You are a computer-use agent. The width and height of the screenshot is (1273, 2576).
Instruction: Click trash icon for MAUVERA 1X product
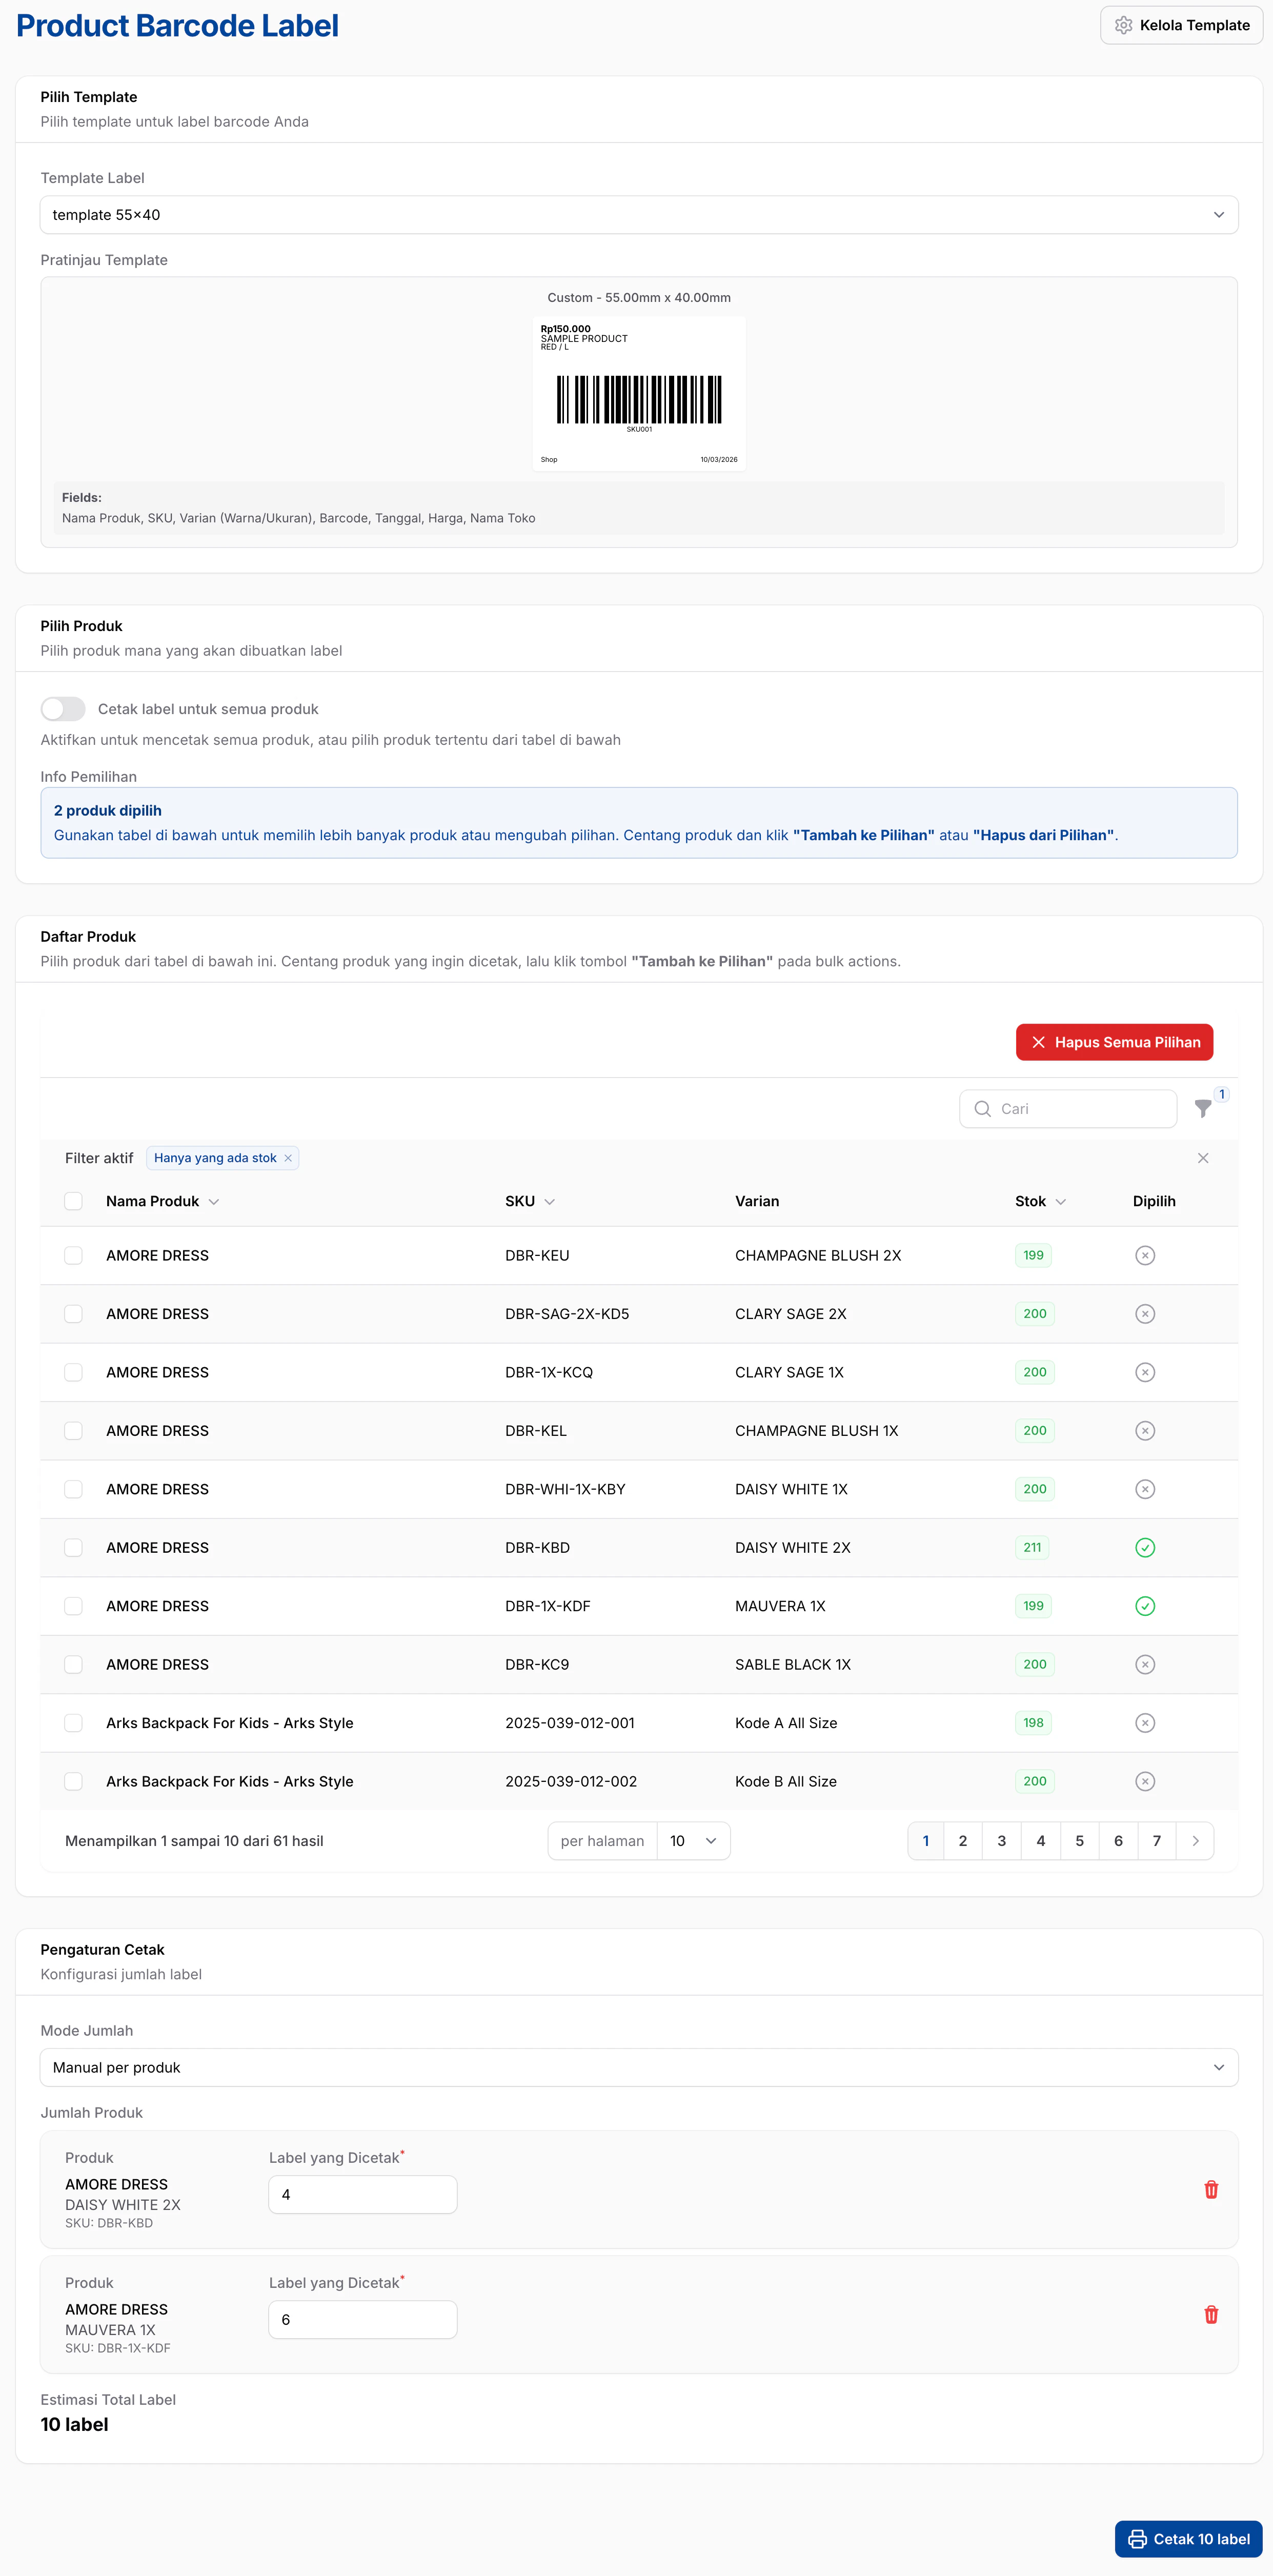[1210, 2315]
